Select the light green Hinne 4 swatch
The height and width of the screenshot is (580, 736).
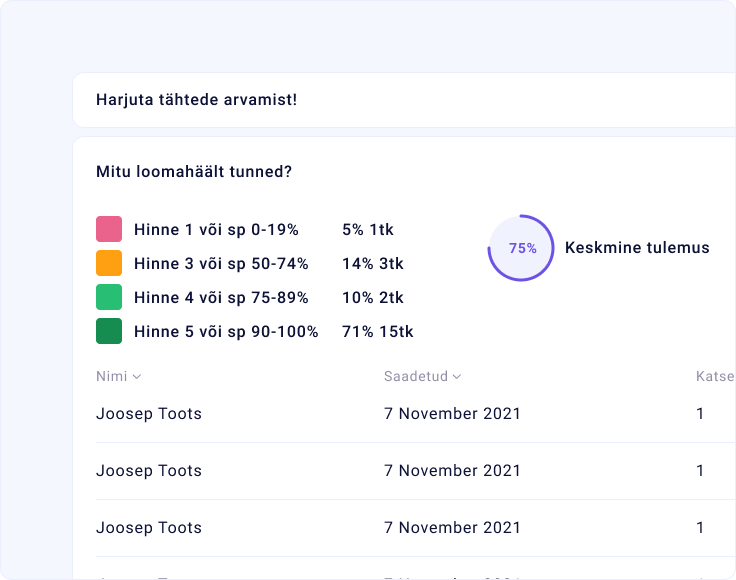pyautogui.click(x=109, y=297)
